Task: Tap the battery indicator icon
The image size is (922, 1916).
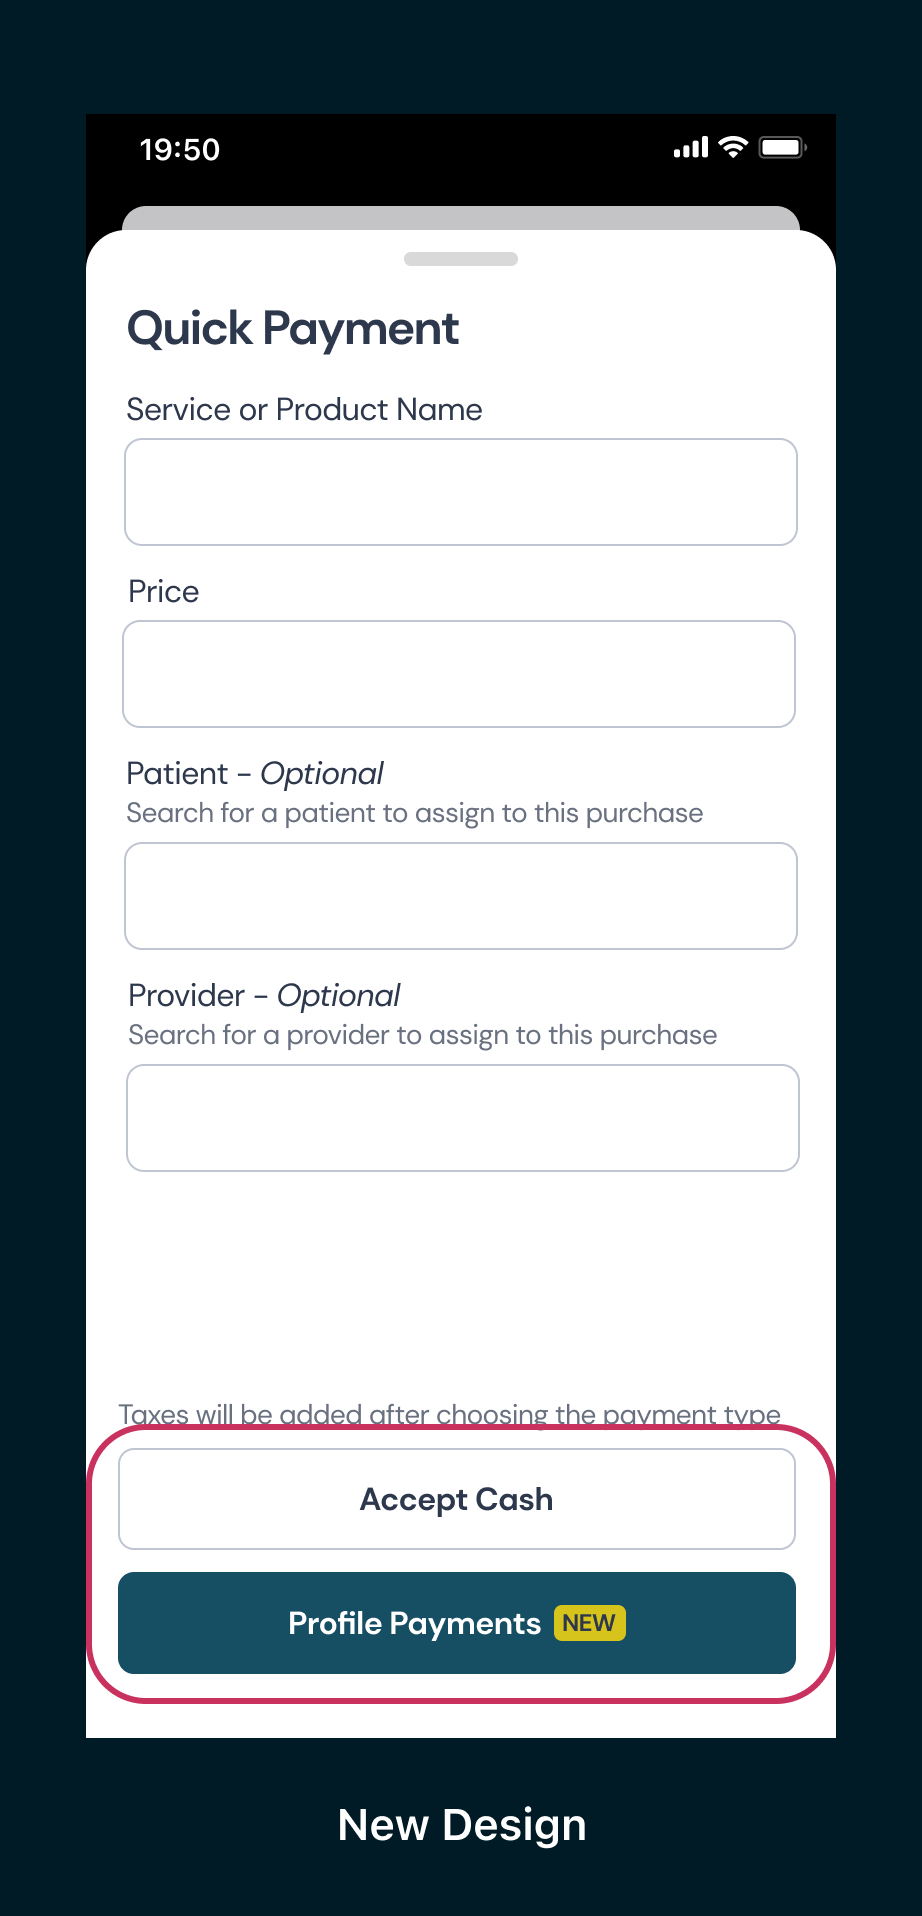Action: [782, 148]
